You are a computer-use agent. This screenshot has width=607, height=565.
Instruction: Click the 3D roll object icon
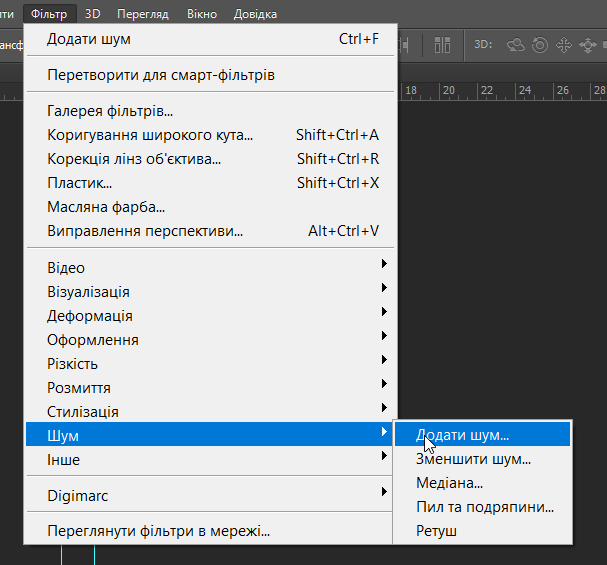click(x=540, y=45)
